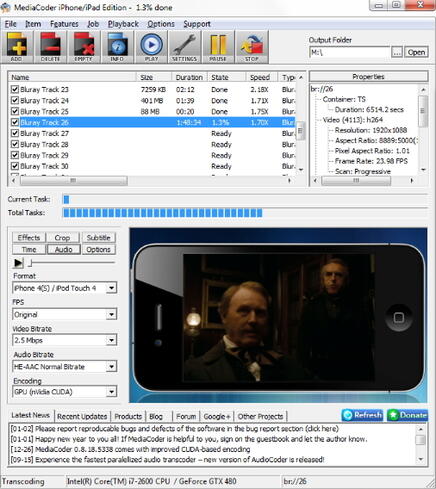Viewport: 436px width, 489px height.
Task: Open the Support menu
Action: [197, 24]
